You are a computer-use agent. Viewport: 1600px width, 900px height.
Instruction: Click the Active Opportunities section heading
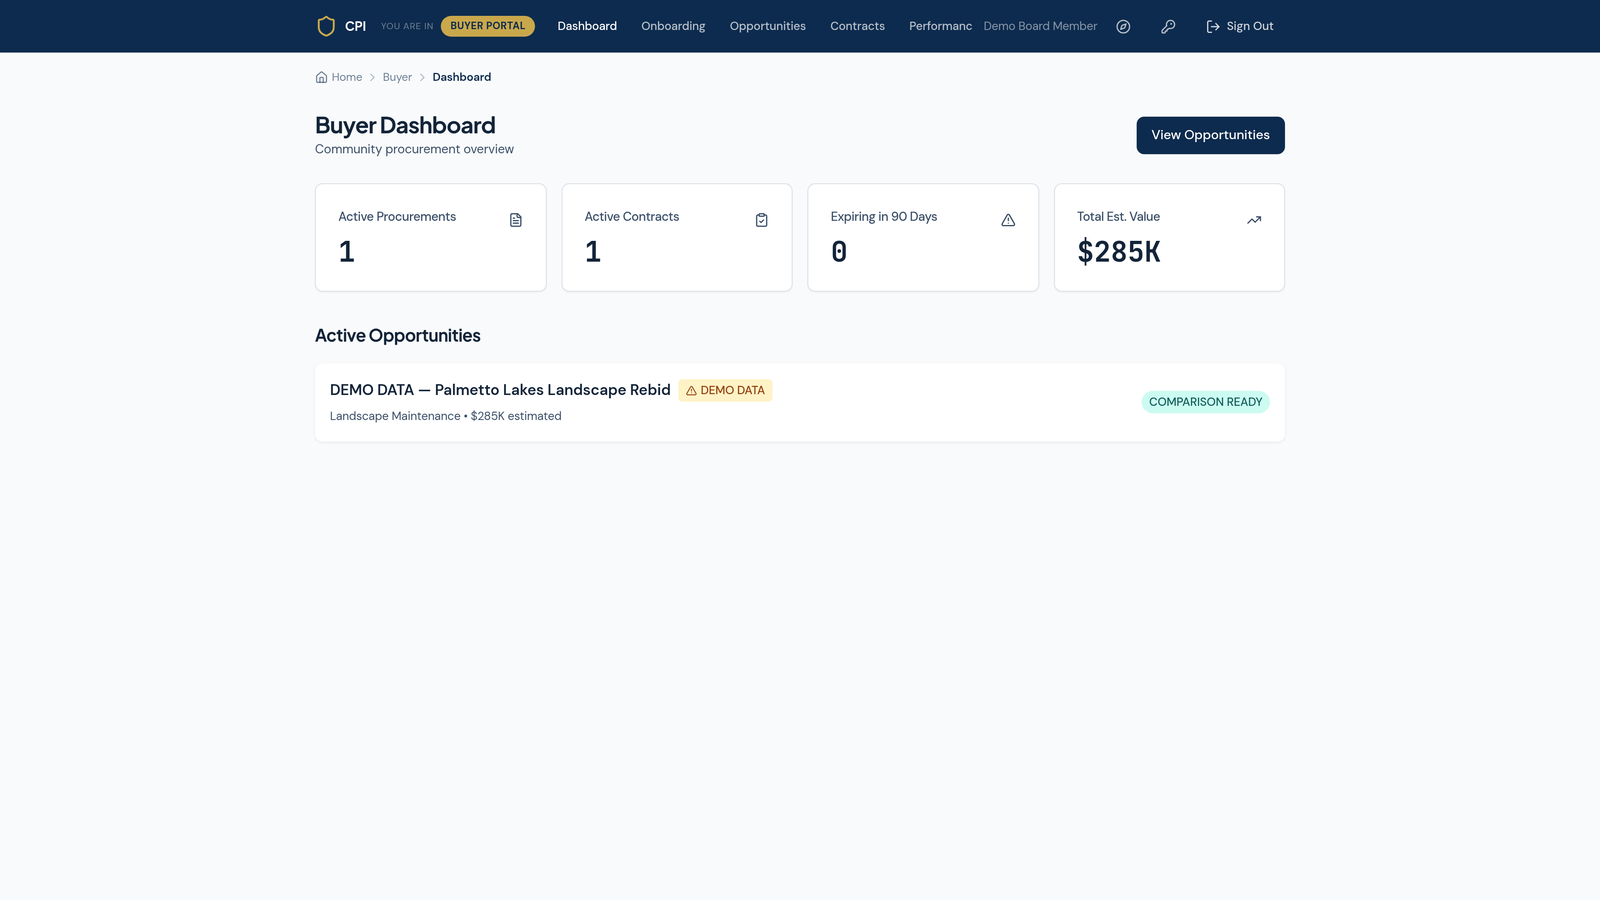(x=398, y=336)
